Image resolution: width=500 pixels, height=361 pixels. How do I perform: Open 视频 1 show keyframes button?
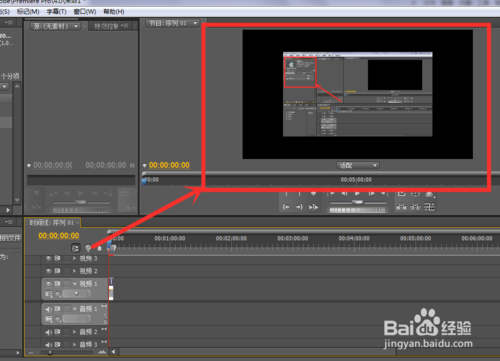(x=58, y=294)
